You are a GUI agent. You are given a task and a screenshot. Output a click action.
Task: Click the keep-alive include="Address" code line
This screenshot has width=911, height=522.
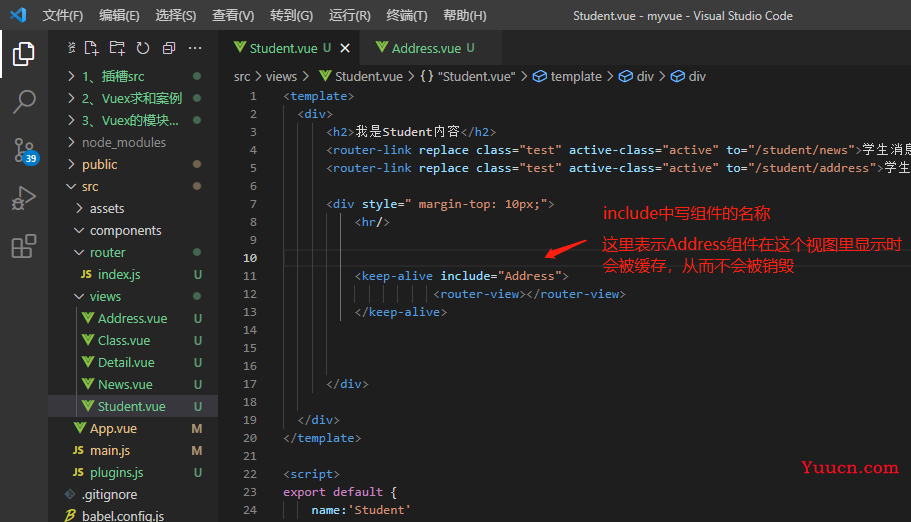(x=461, y=276)
